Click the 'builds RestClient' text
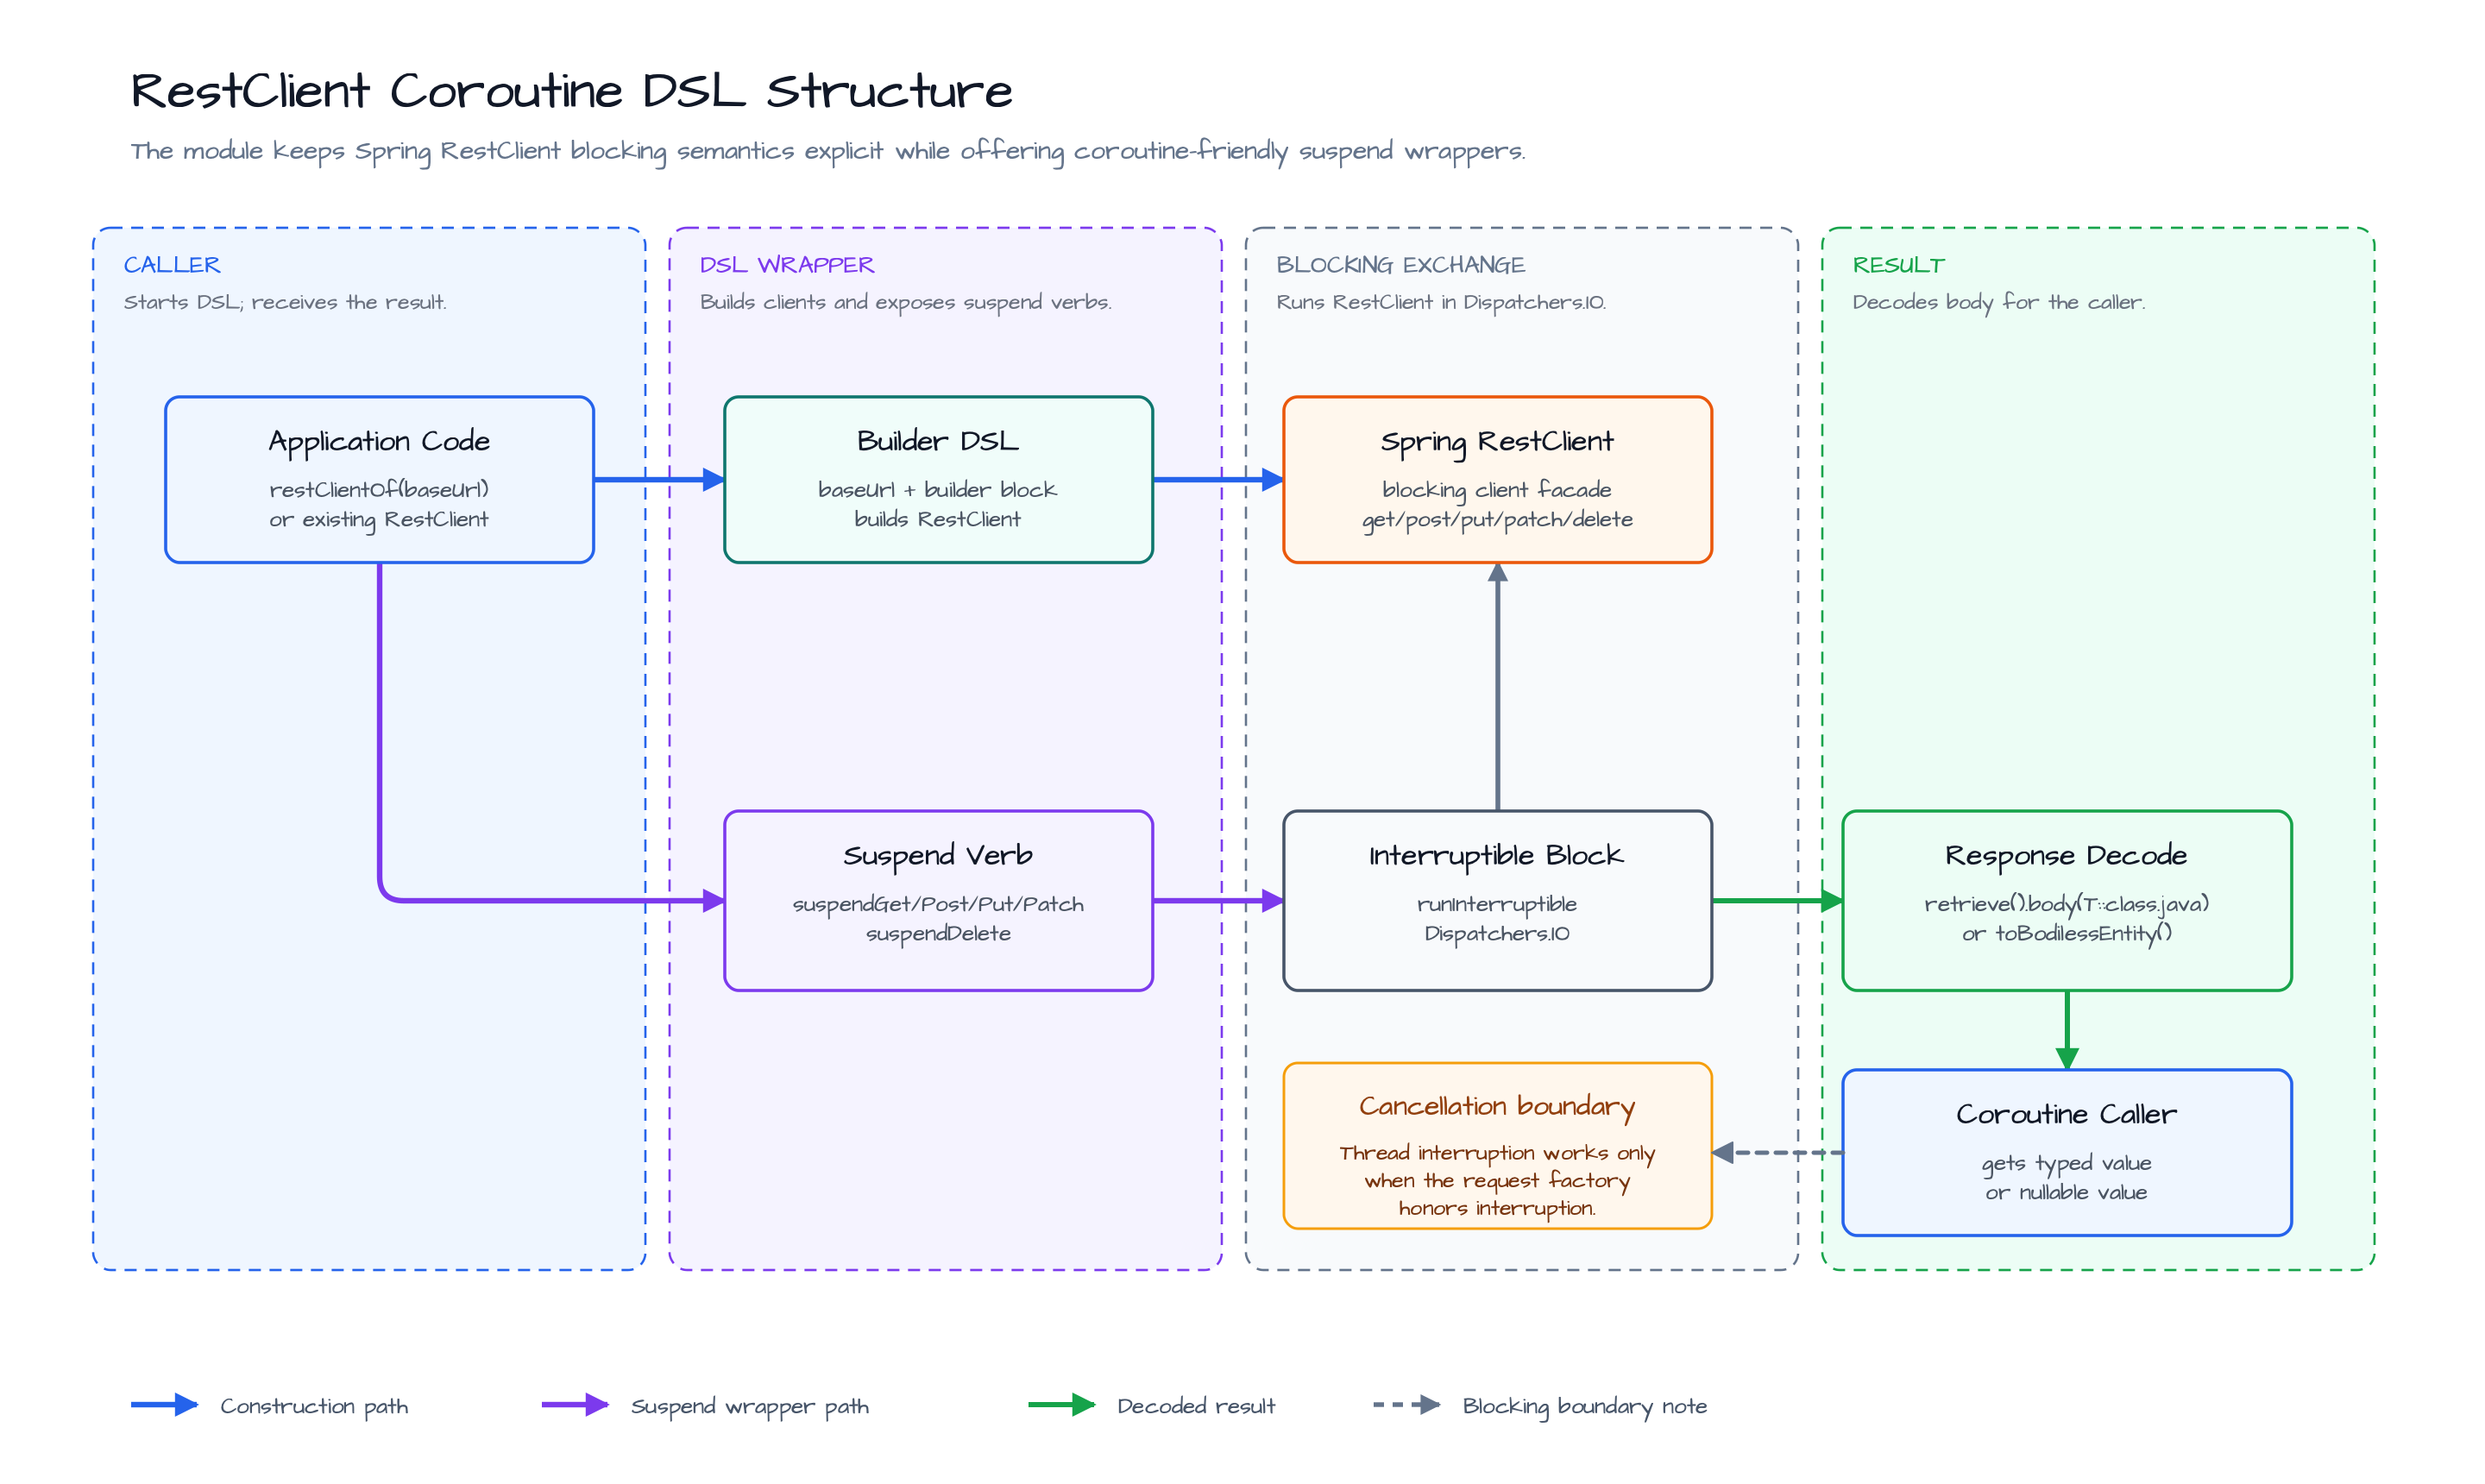 click(x=938, y=519)
